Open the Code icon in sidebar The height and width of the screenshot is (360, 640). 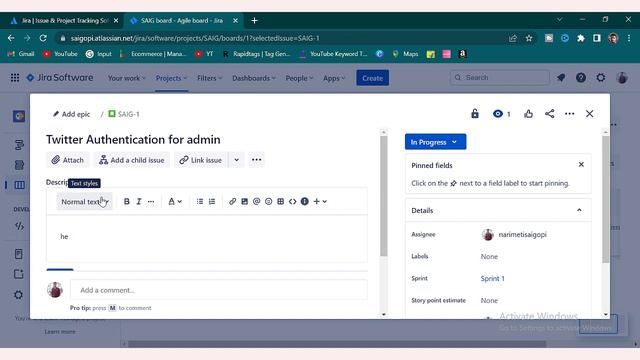coord(19,226)
